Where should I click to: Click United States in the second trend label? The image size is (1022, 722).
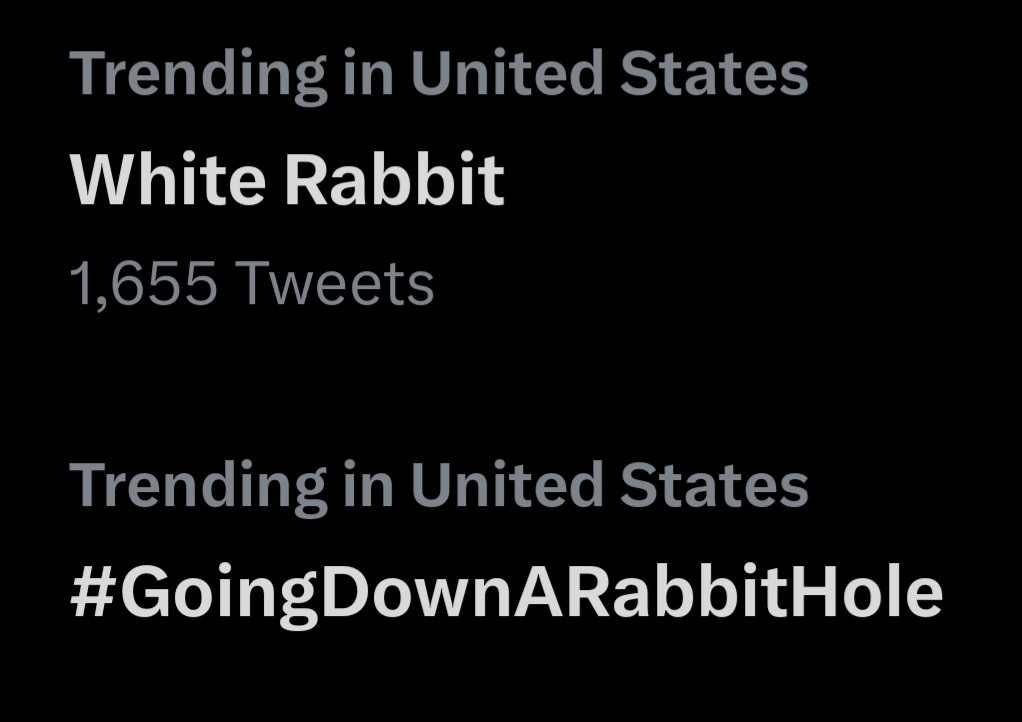click(x=609, y=485)
